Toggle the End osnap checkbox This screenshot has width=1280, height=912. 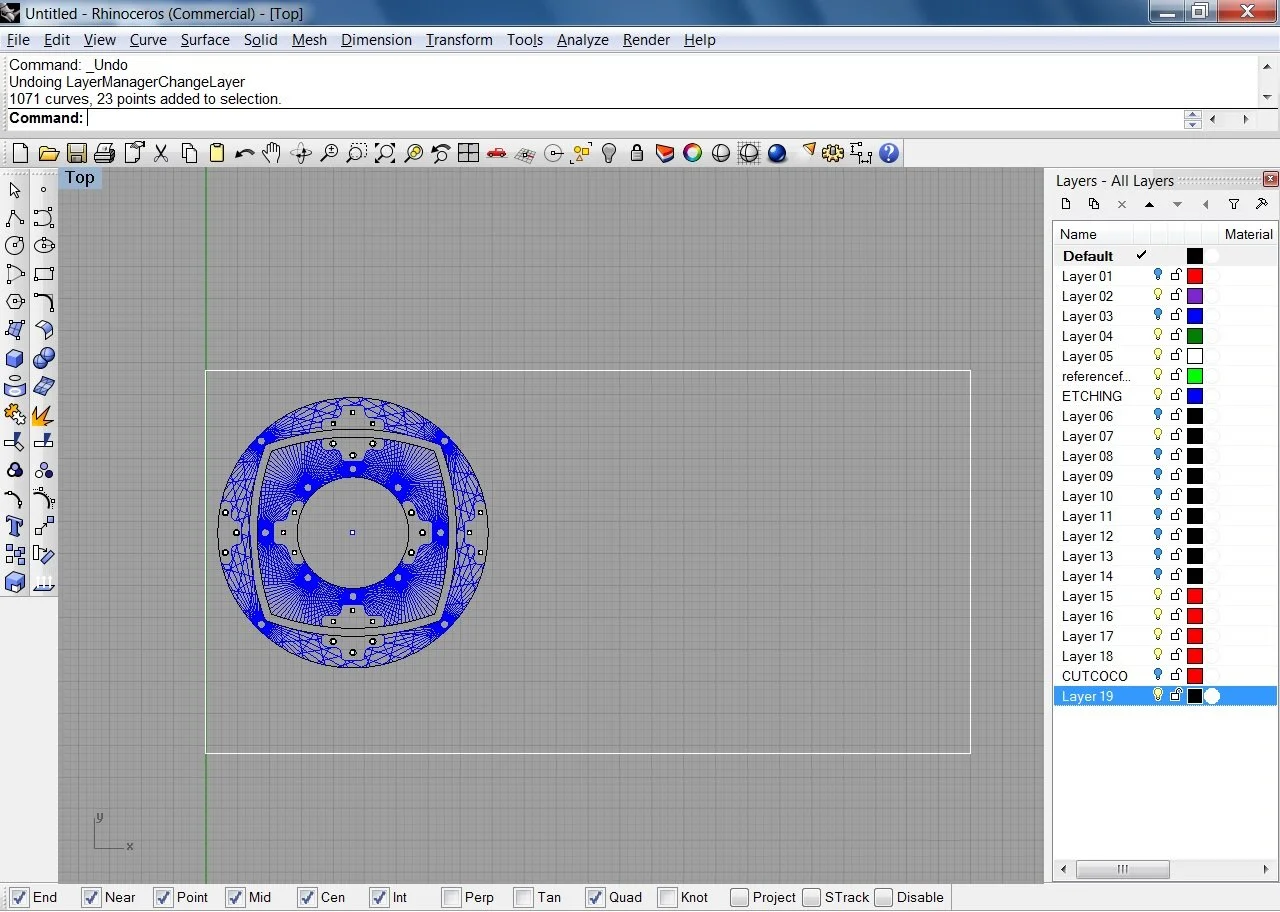[19, 897]
